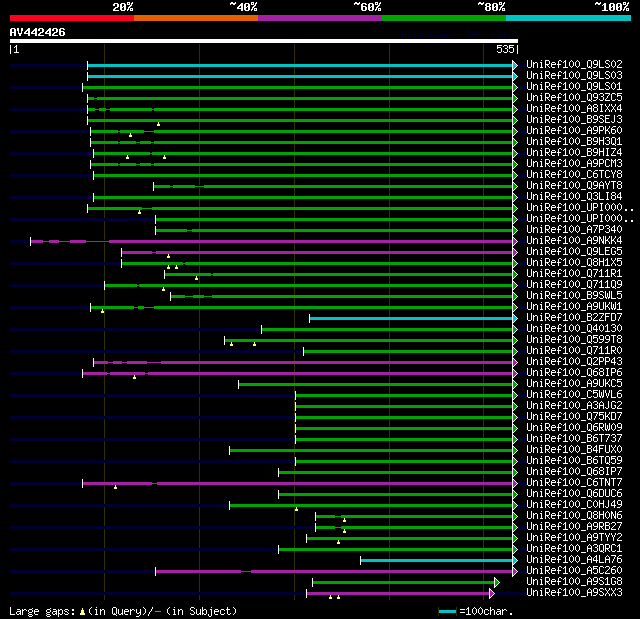Click the UniRef100_A4LA76 label
Image resolution: width=640 pixels, height=619 pixels.
(574, 560)
